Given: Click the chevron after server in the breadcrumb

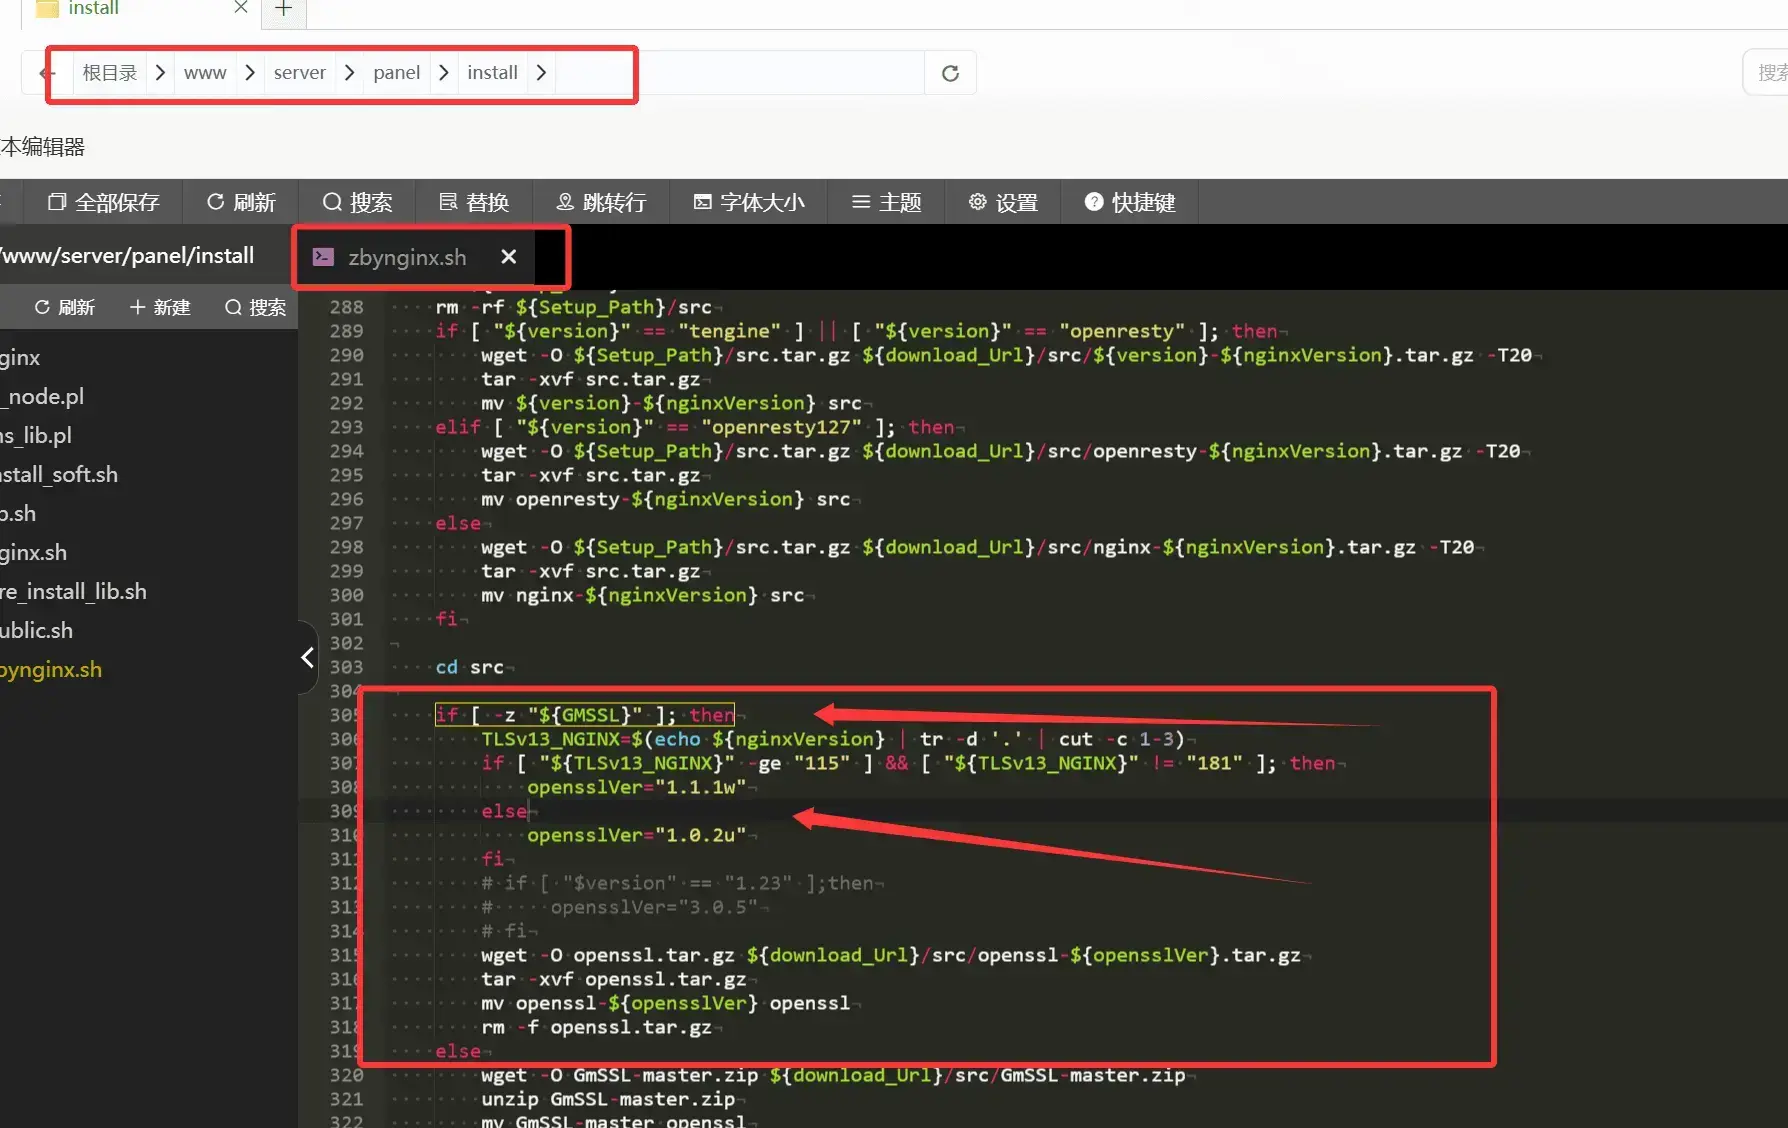Looking at the screenshot, I should (348, 72).
